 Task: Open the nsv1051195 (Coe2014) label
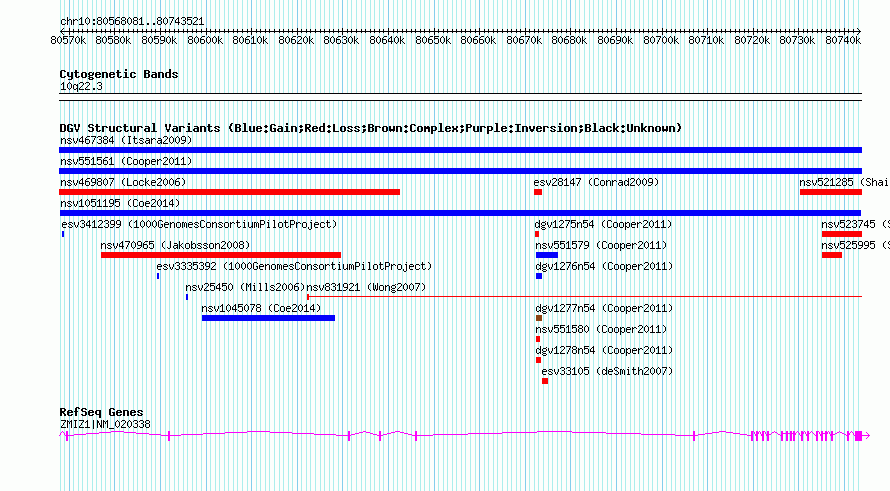(x=120, y=203)
